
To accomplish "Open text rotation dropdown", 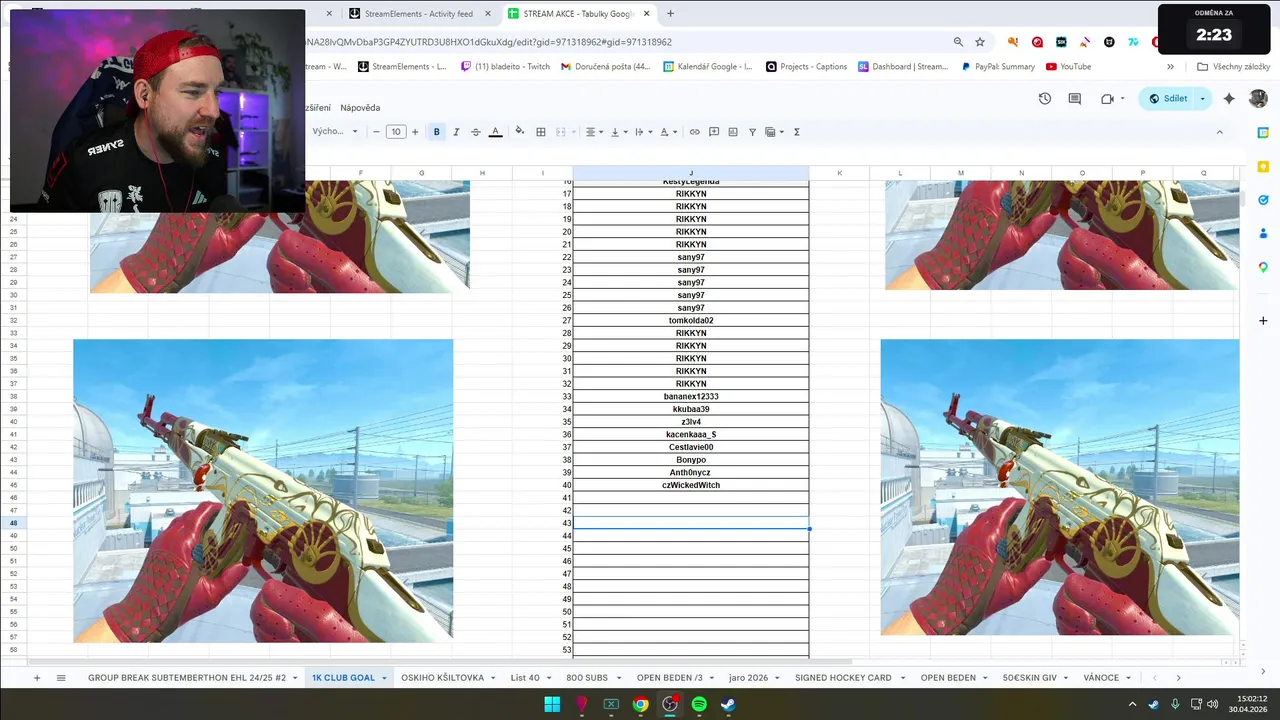I will coord(667,132).
